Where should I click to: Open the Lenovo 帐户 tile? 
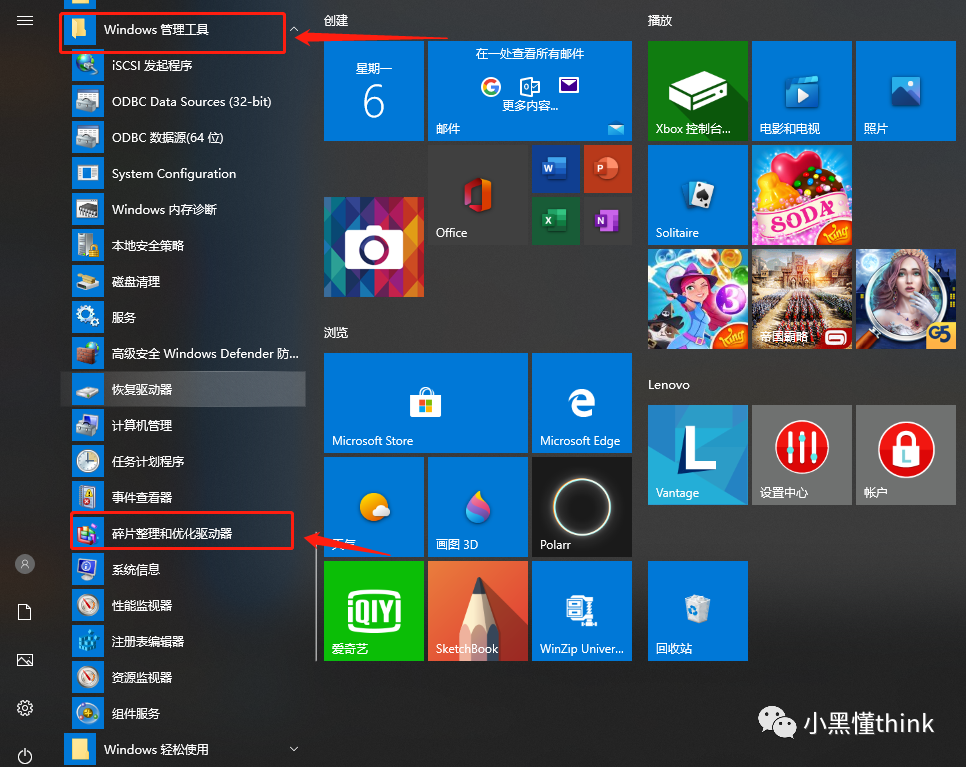point(906,455)
